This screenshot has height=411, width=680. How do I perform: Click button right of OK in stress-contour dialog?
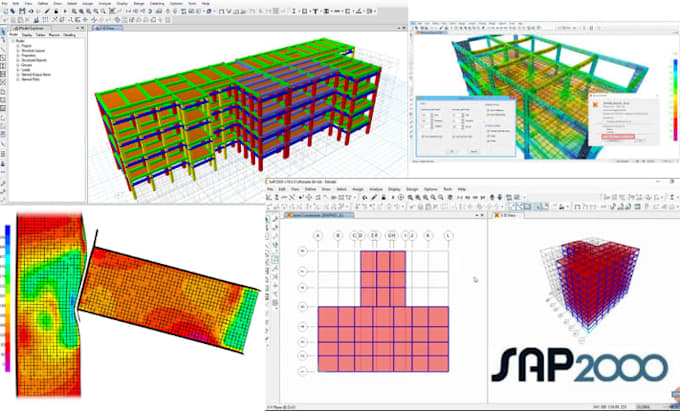[x=474, y=151]
